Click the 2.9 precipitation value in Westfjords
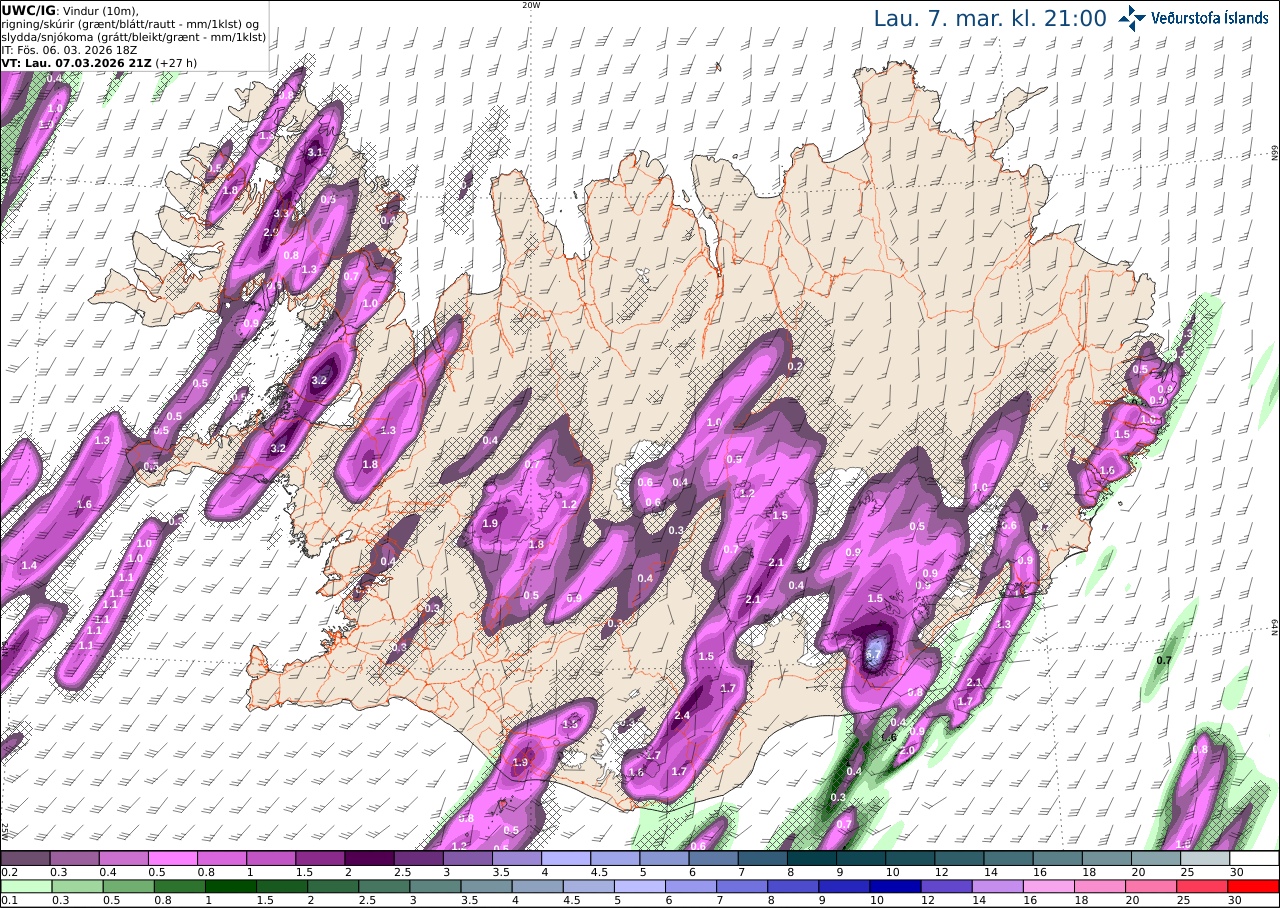The width and height of the screenshot is (1280, 908). point(270,233)
